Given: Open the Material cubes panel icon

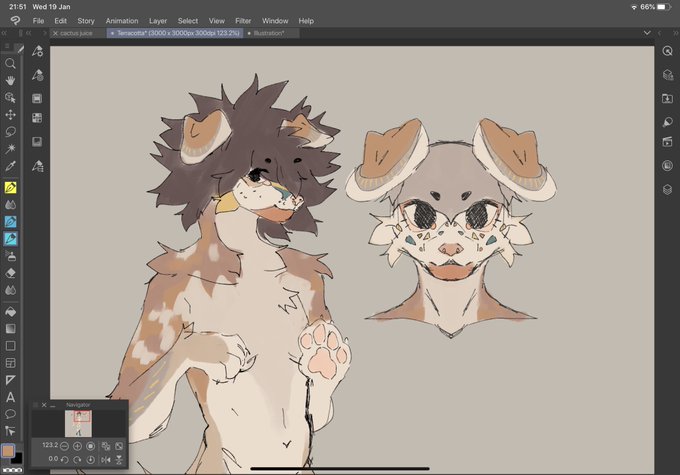Looking at the screenshot, I should coord(667,75).
